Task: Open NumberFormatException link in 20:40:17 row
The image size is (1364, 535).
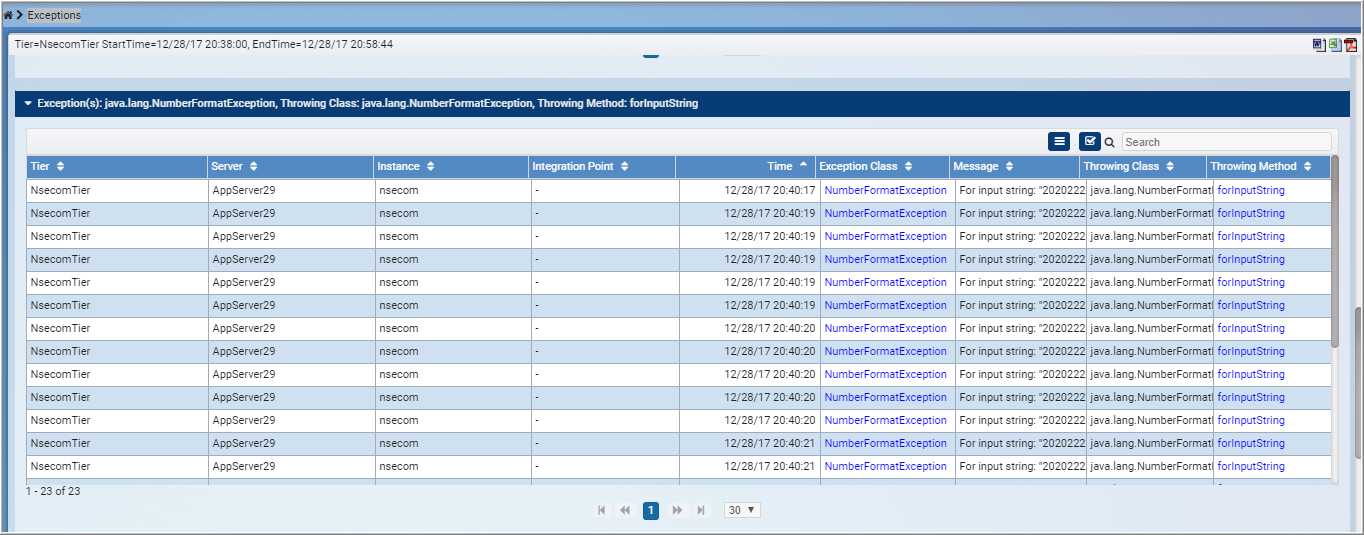Action: pos(885,190)
